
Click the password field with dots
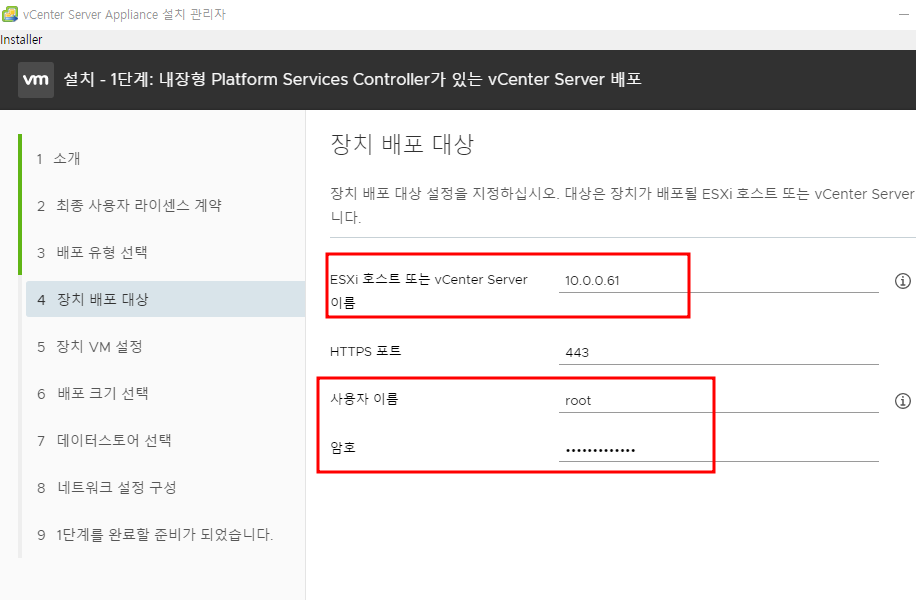coord(719,449)
